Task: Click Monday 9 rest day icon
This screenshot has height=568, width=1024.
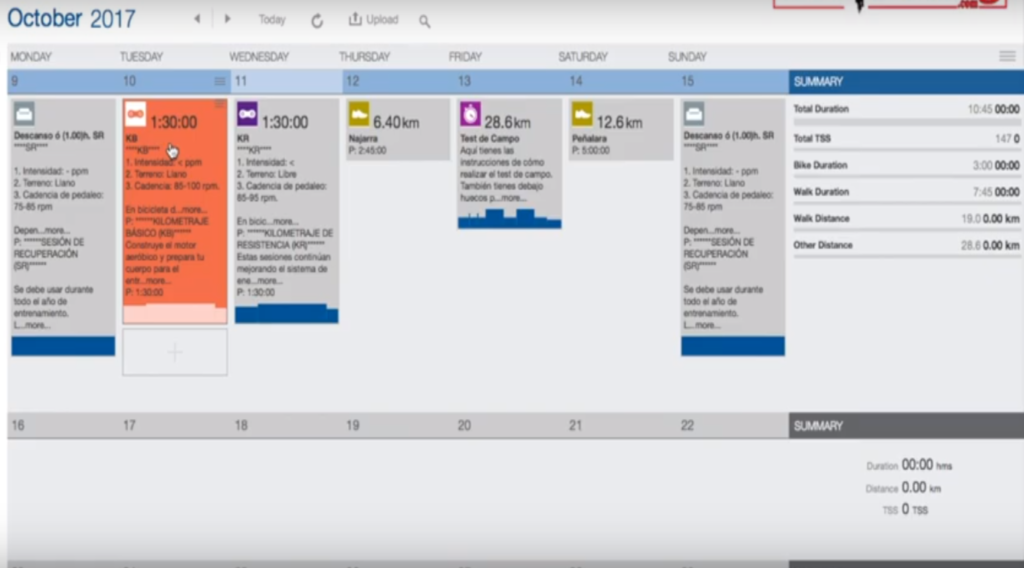Action: 24,114
